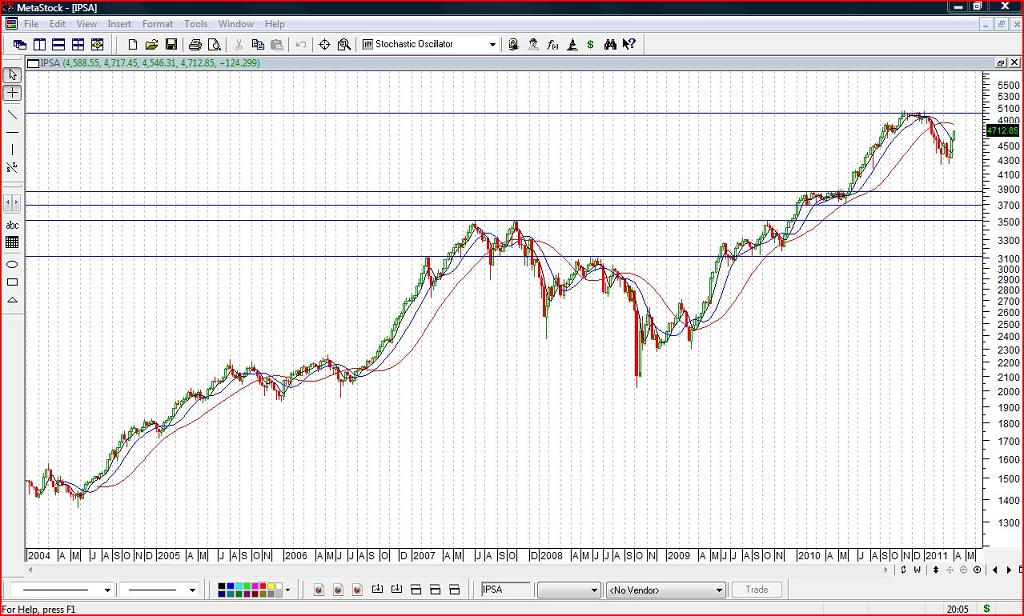Expand the color palette dropdown arrow
This screenshot has height=616, width=1024.
pos(287,590)
